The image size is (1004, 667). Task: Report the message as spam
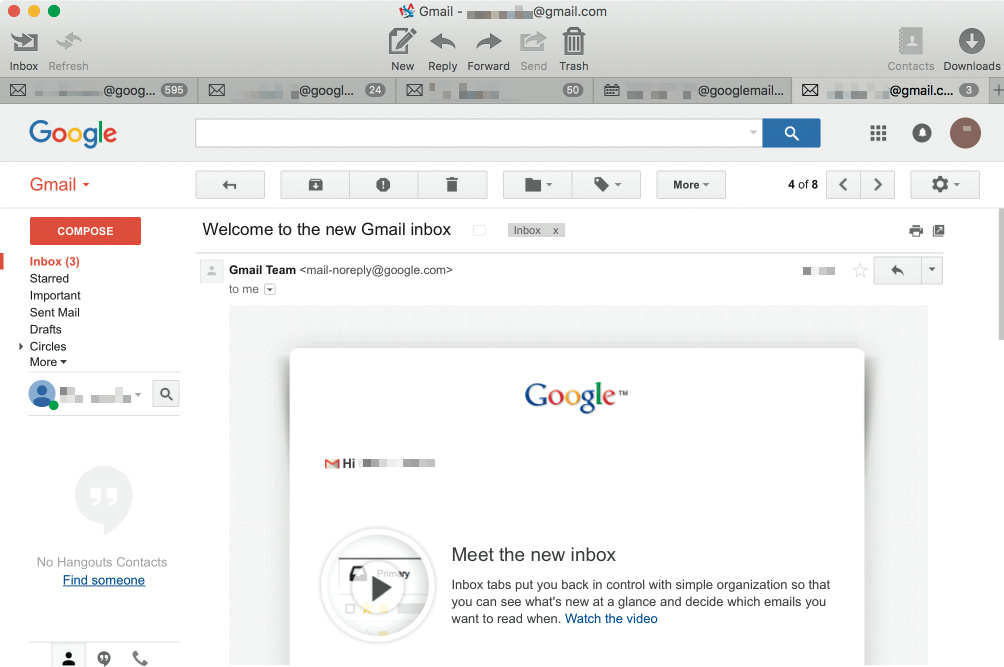coord(384,185)
